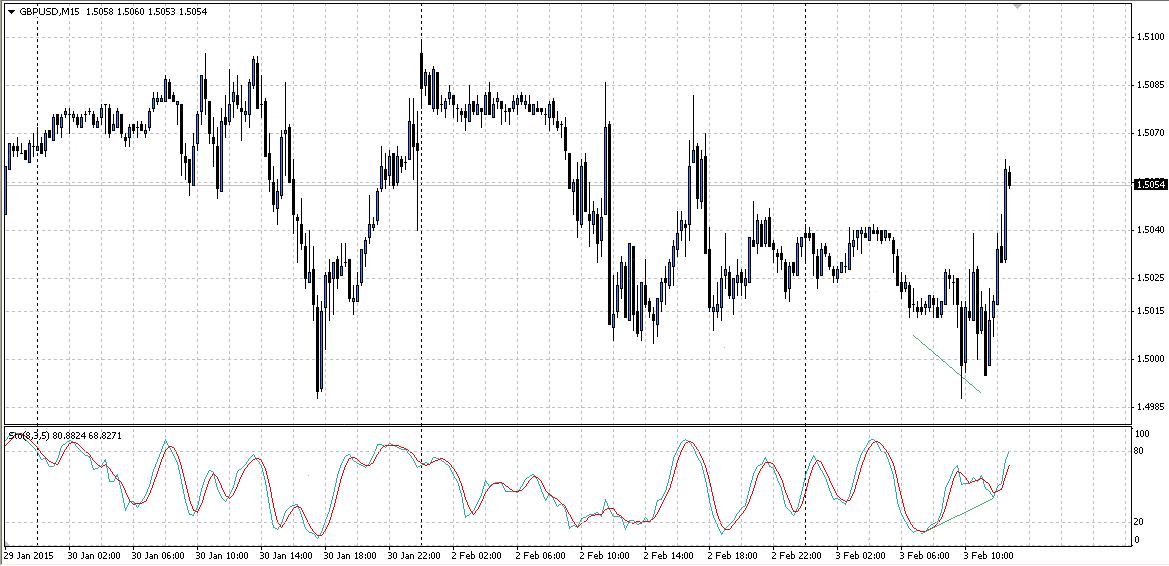Click the OHLC values 1.5058 1.5060 1.5053 1.5054

147,11
